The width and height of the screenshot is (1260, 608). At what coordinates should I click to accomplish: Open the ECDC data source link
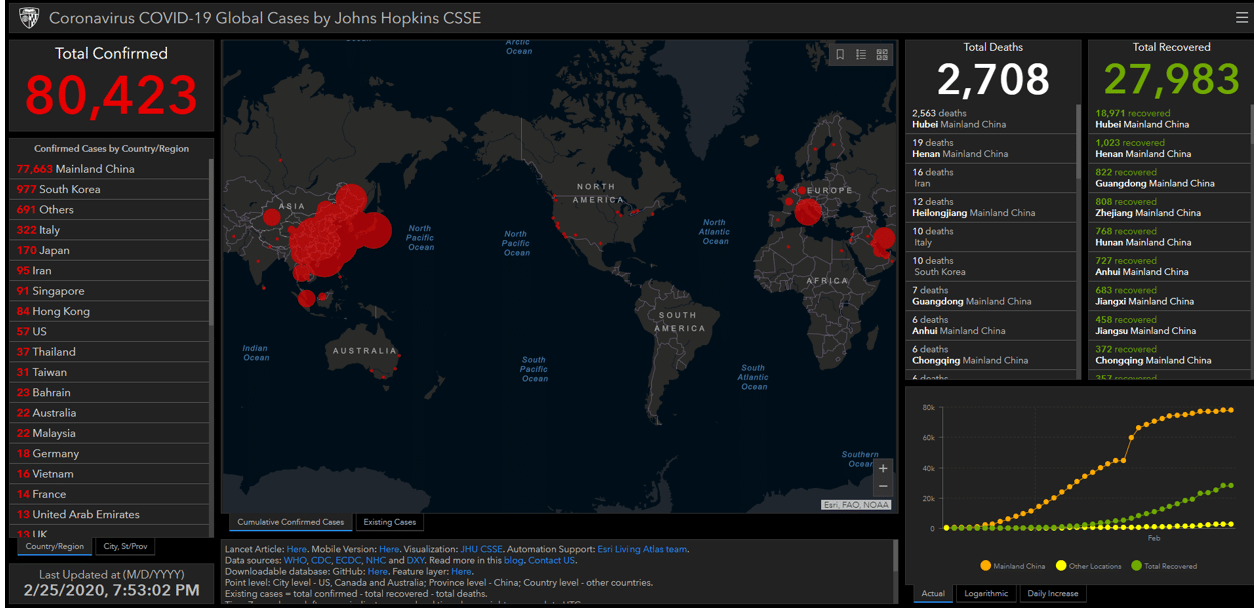[x=348, y=560]
